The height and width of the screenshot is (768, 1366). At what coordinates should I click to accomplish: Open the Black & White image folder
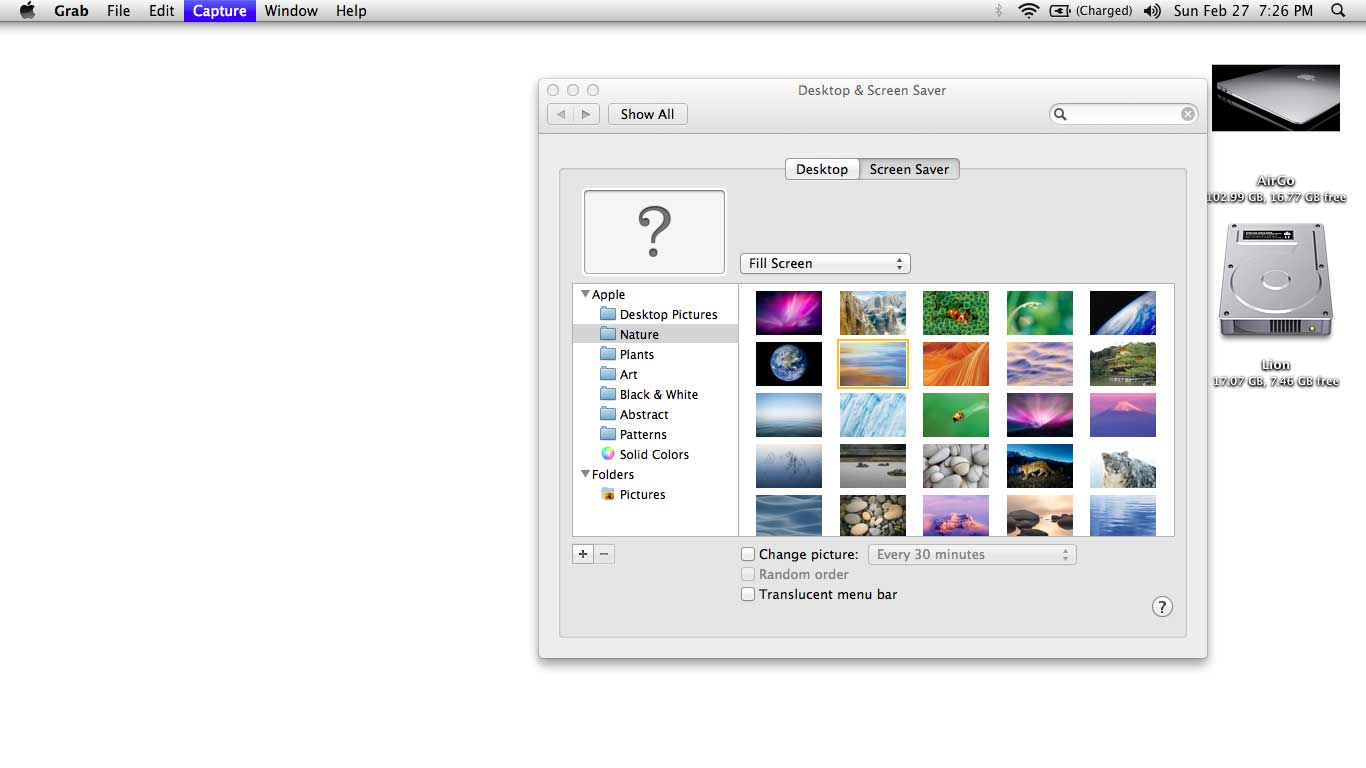657,394
